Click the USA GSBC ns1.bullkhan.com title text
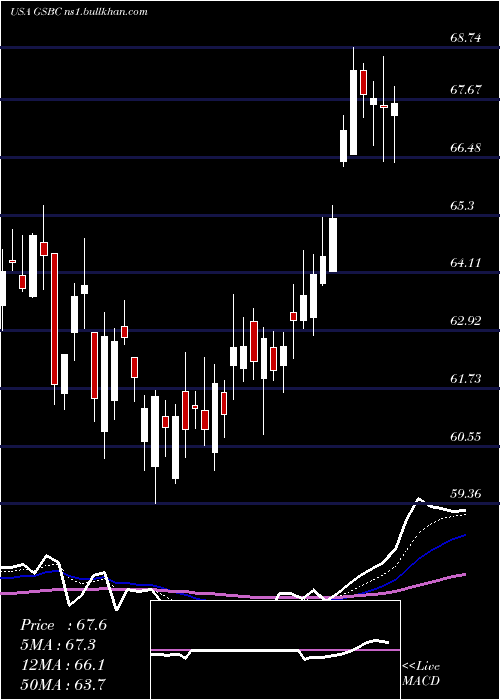Screen dimensions: 500x700 [79, 12]
